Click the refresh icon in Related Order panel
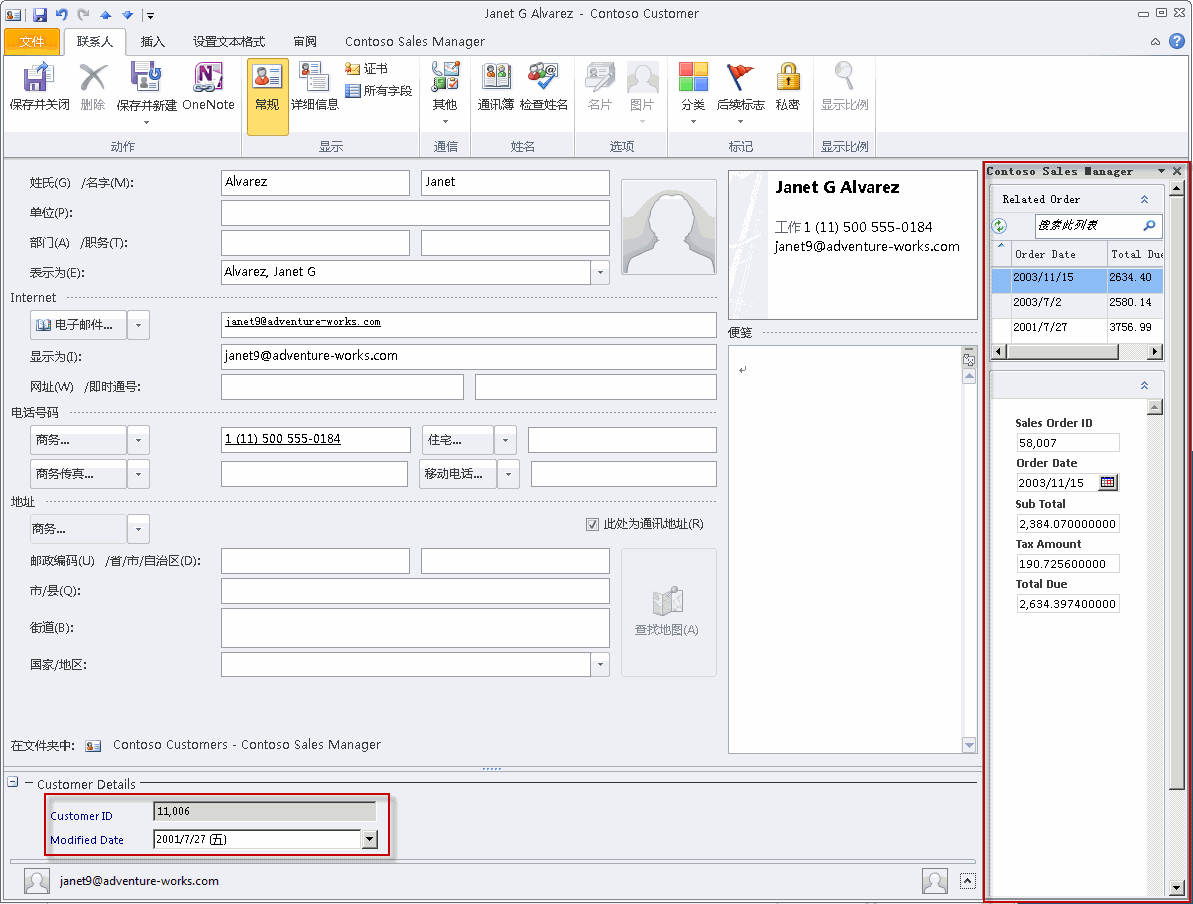This screenshot has width=1193, height=904. click(x=998, y=225)
